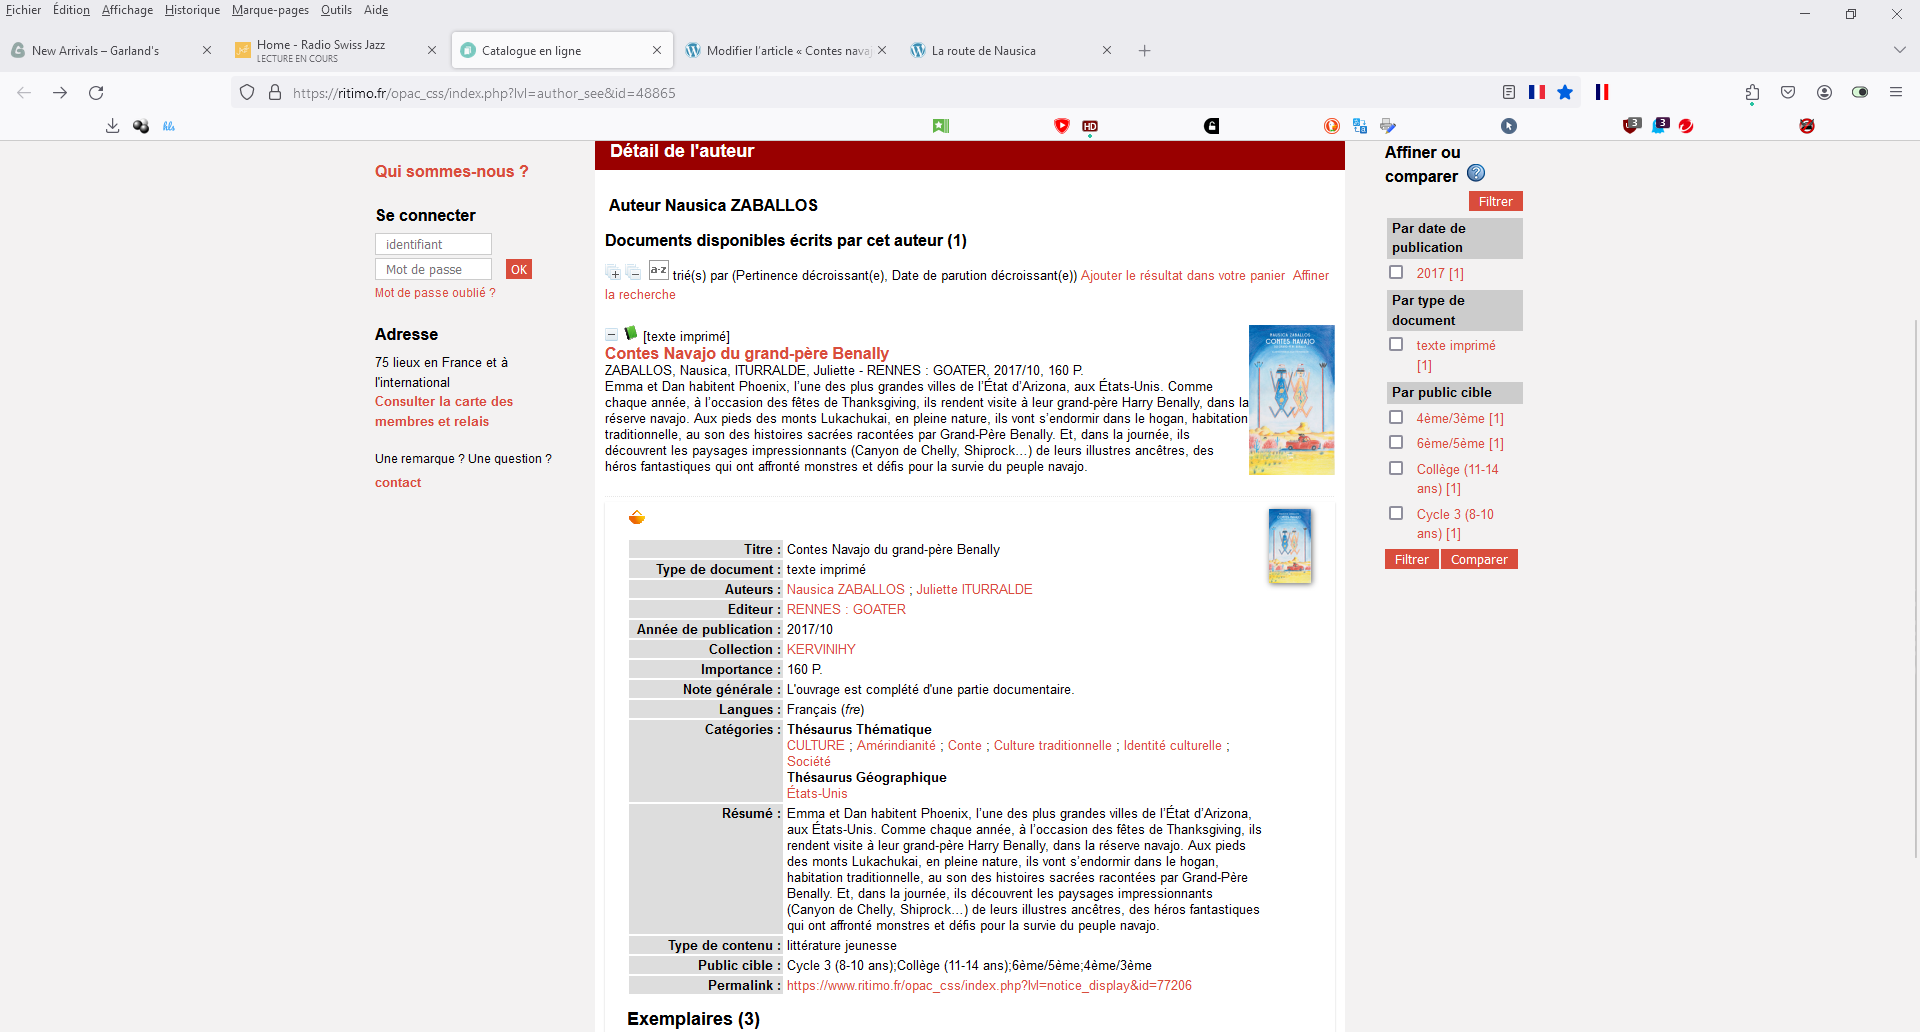Click the large Contes Navajo book cover
Image resolution: width=1920 pixels, height=1032 pixels.
point(1292,400)
